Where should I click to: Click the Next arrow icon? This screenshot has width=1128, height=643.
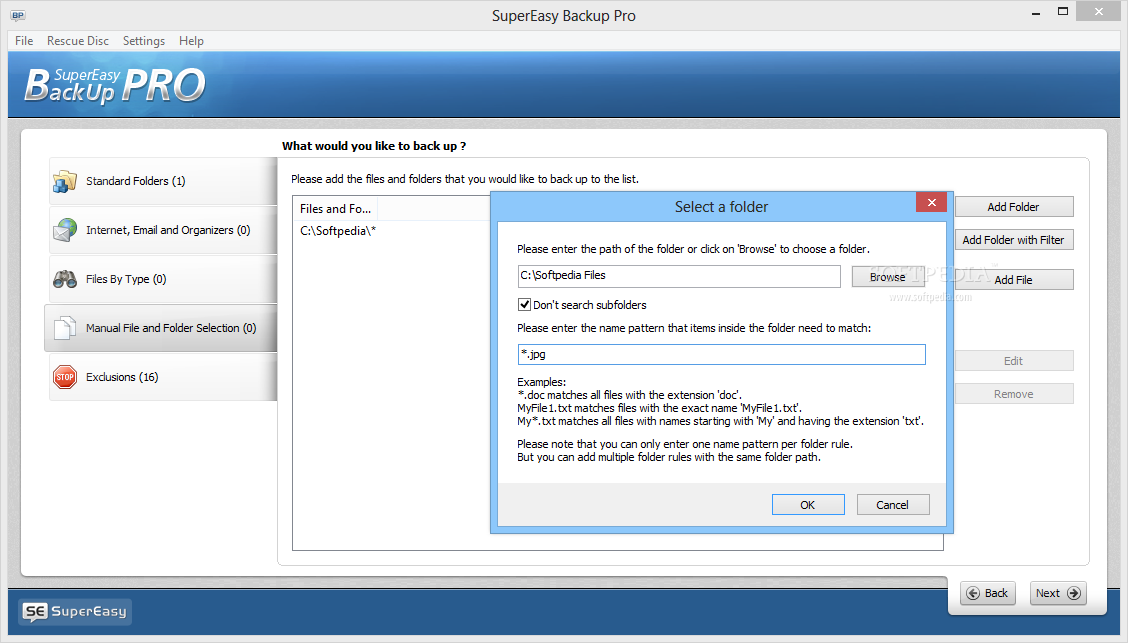point(1073,593)
